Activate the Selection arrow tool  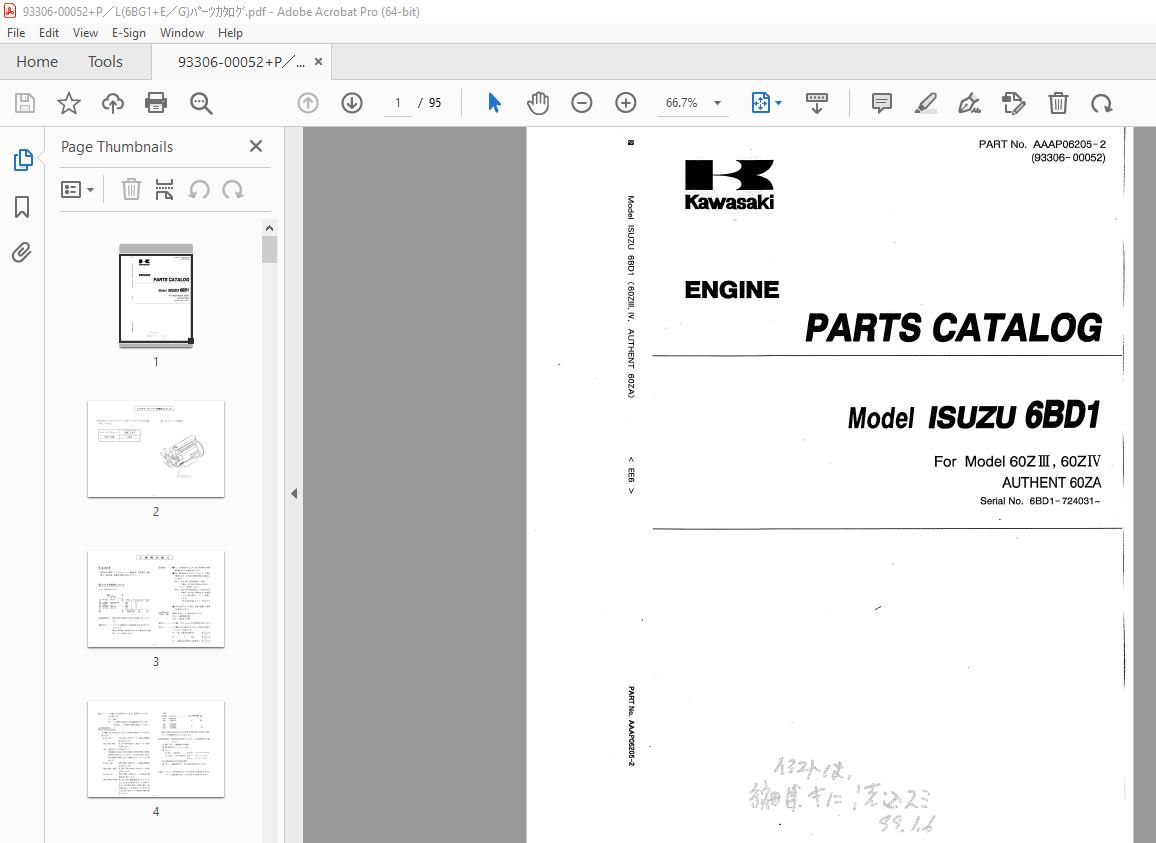(495, 103)
